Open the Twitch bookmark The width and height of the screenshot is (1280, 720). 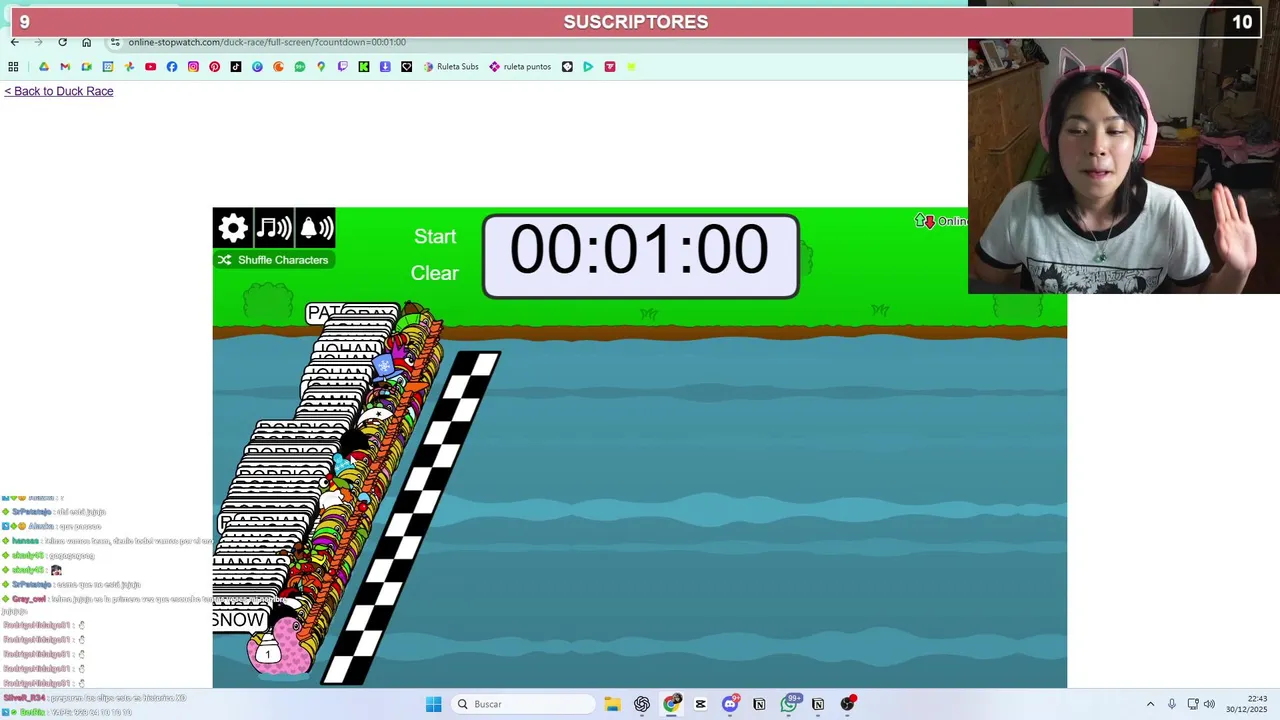tap(342, 67)
